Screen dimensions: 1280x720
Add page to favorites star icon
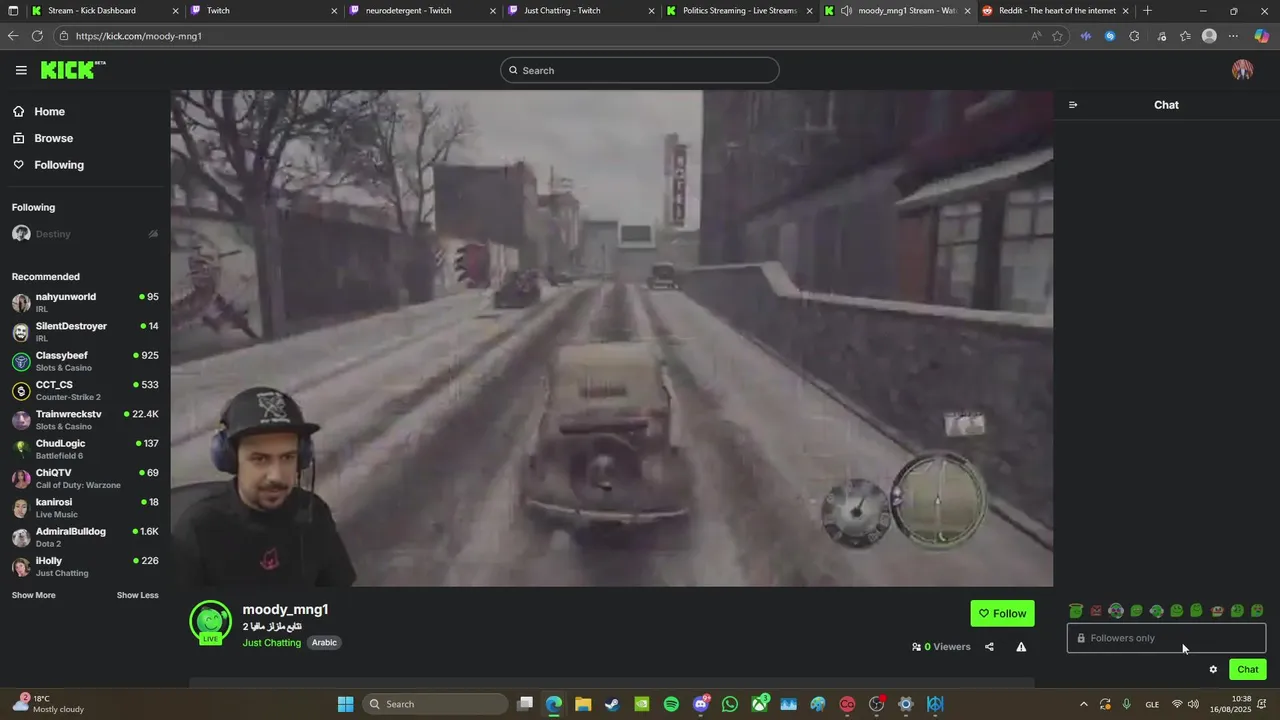click(1057, 36)
